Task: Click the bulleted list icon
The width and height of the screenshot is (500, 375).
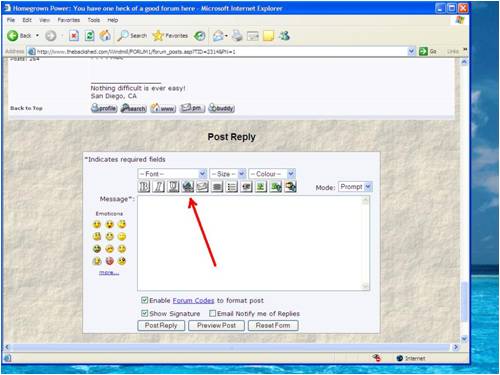Action: point(231,186)
